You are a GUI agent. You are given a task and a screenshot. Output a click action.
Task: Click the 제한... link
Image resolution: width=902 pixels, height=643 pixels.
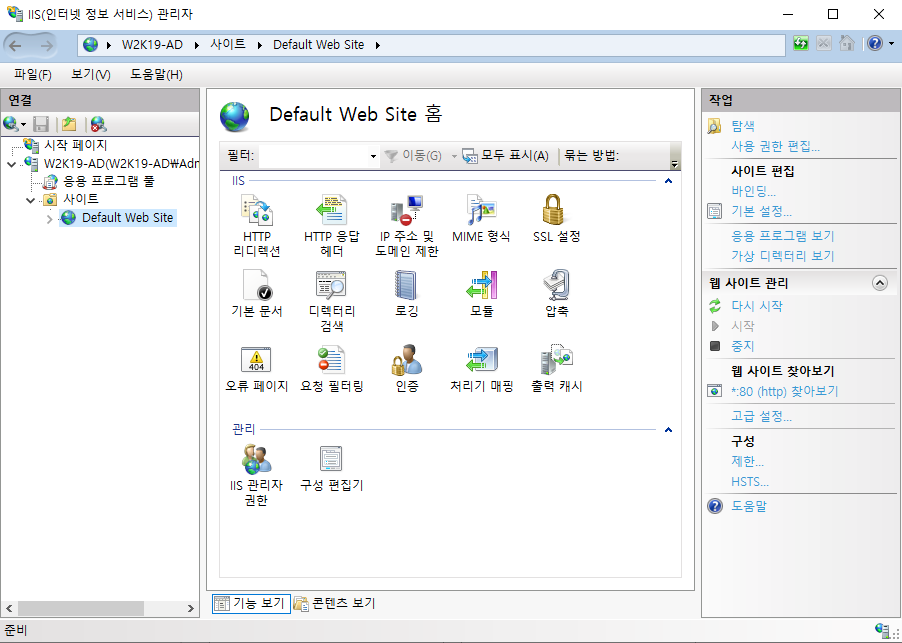pos(747,461)
